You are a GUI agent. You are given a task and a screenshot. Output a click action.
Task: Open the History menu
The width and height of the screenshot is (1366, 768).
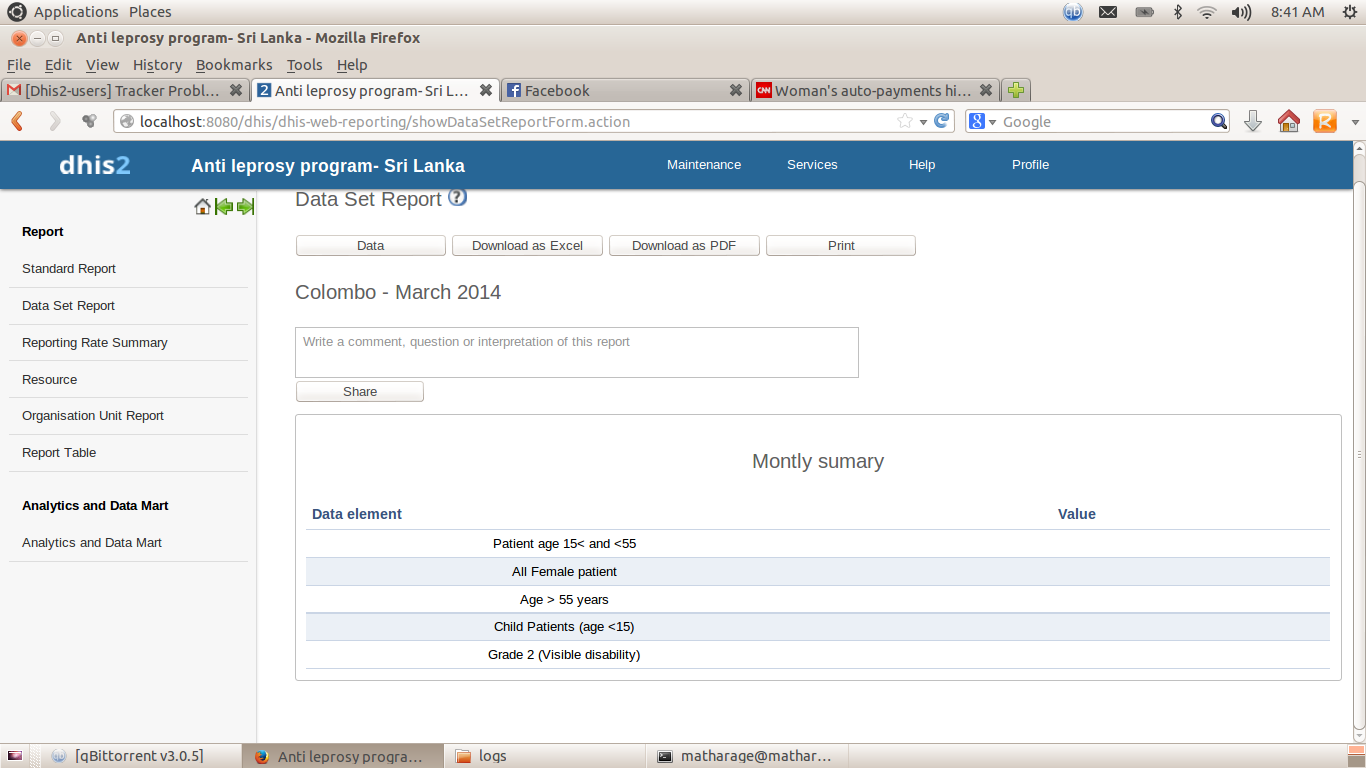[x=157, y=65]
